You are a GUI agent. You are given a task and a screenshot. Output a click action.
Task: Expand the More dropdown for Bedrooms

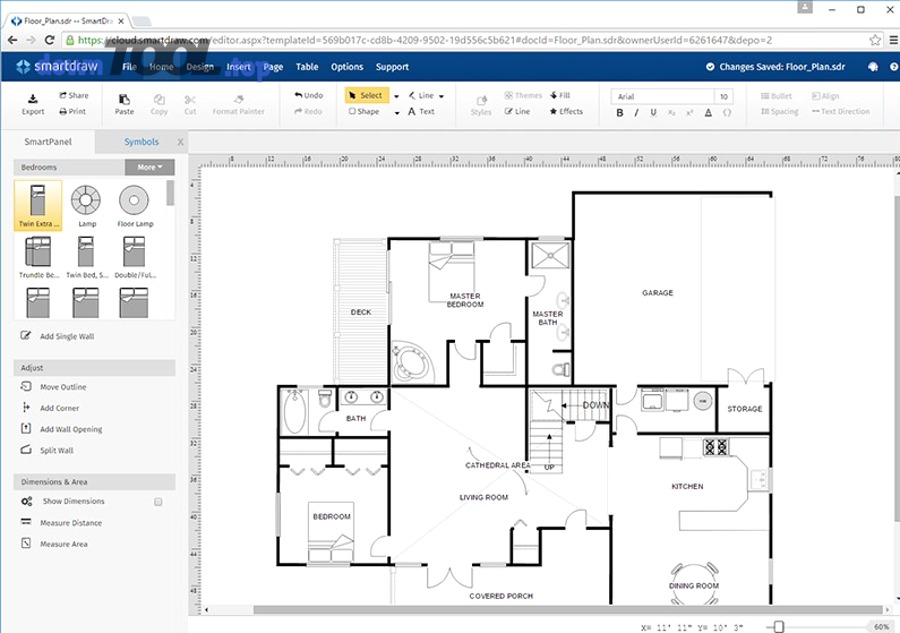pos(149,167)
